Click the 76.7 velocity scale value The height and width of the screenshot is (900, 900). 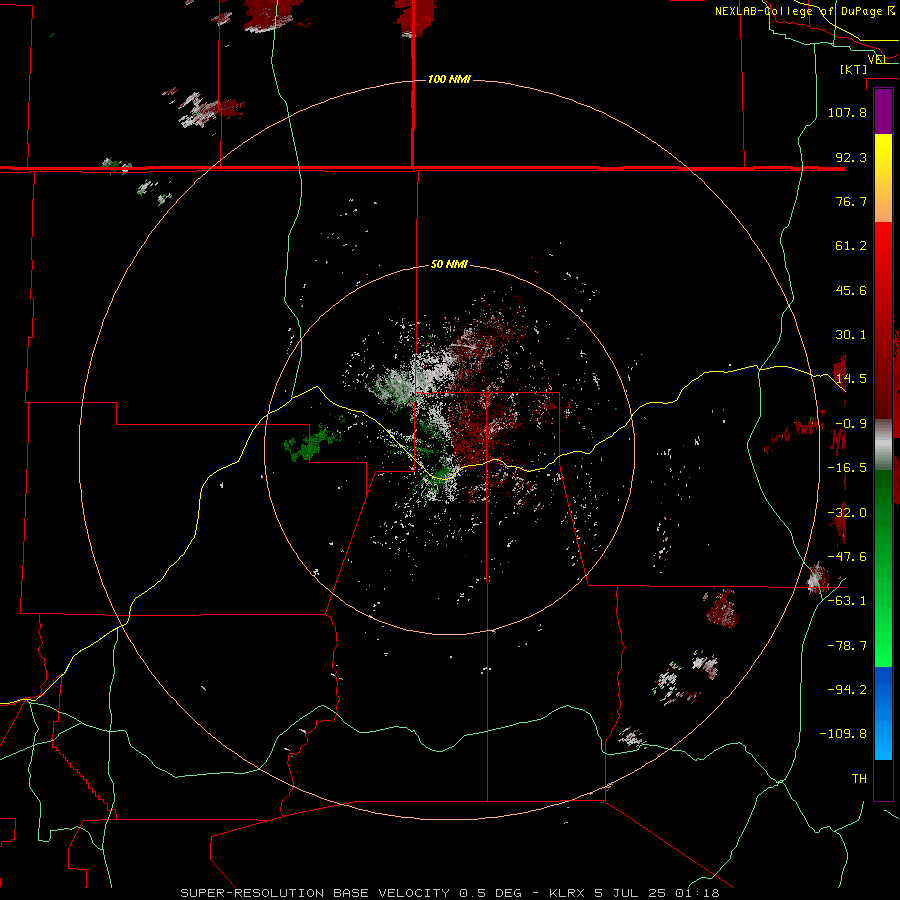[x=851, y=201]
